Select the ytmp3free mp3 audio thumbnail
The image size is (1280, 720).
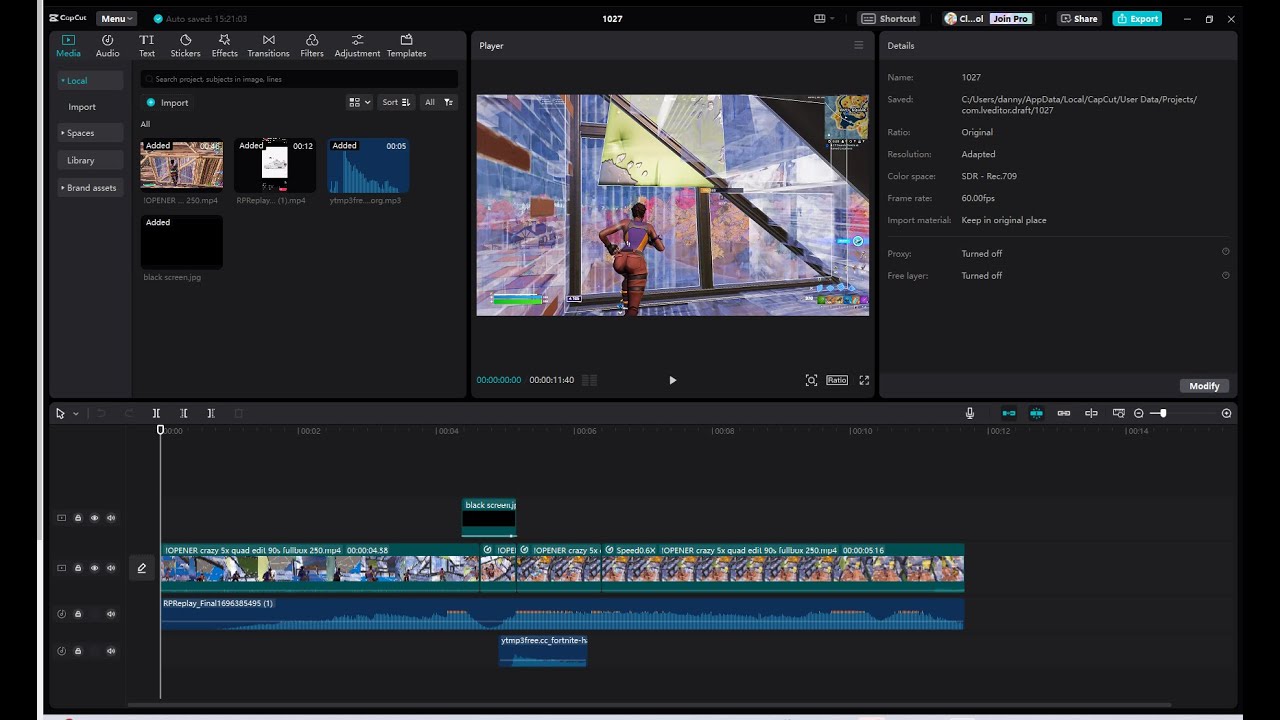[x=368, y=165]
